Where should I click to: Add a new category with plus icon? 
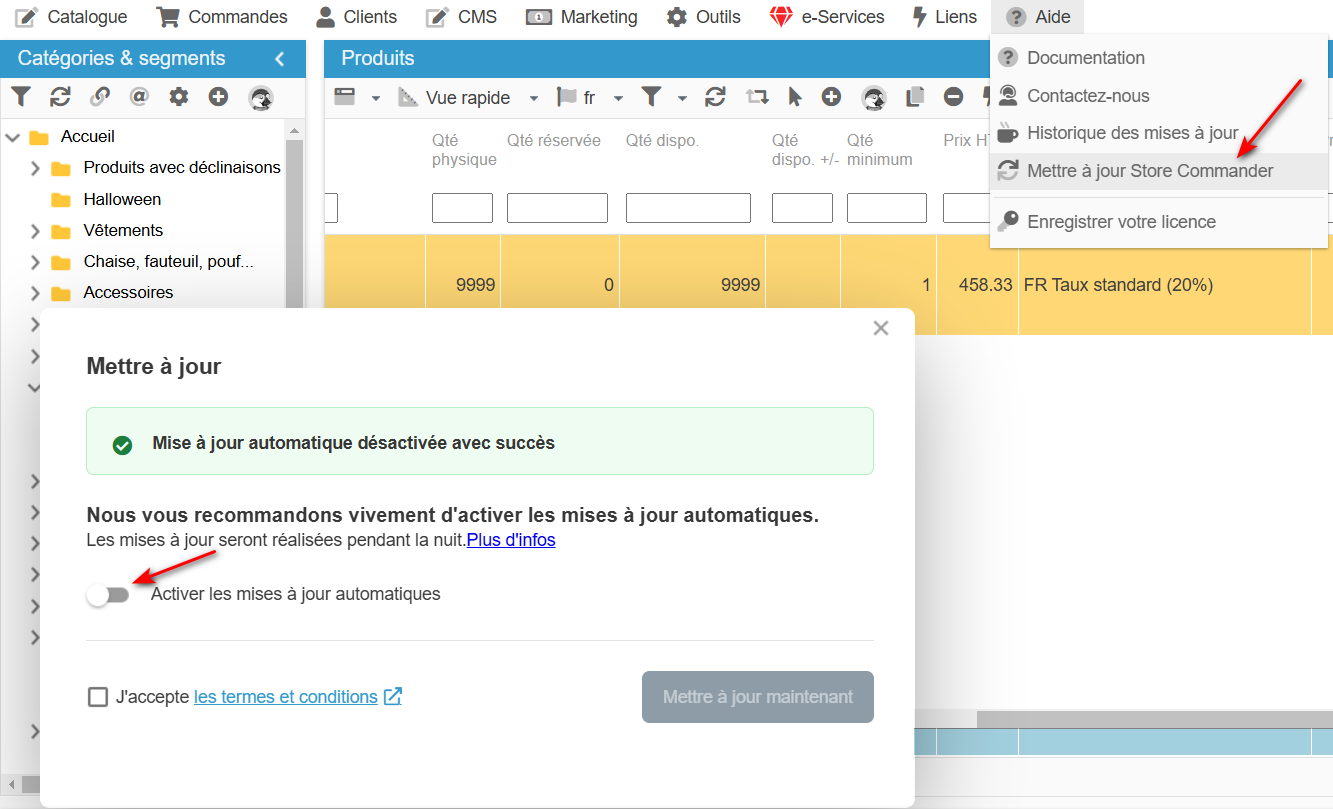[x=218, y=97]
